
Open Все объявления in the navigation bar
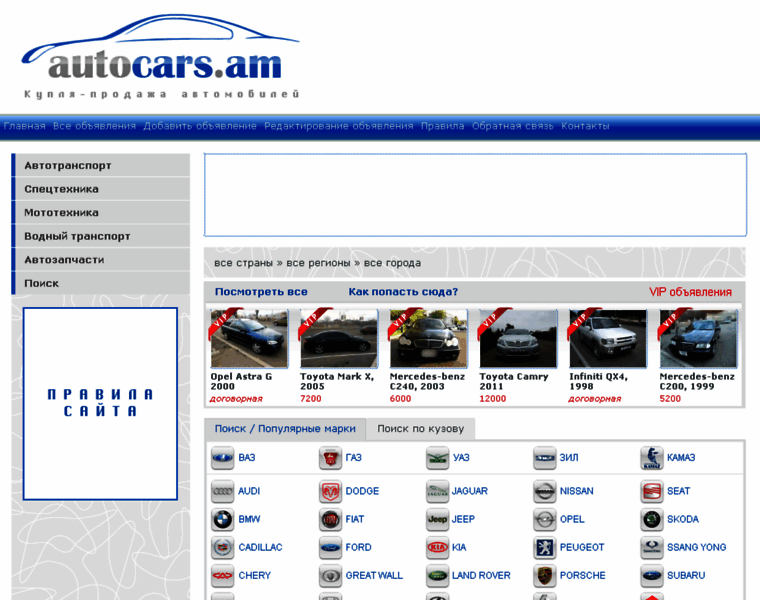(95, 126)
